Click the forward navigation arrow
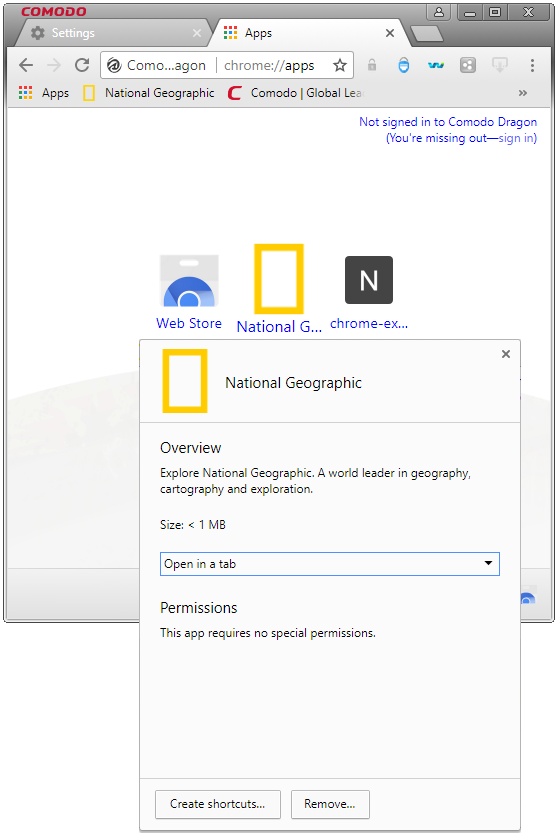558x833 pixels. coord(54,65)
